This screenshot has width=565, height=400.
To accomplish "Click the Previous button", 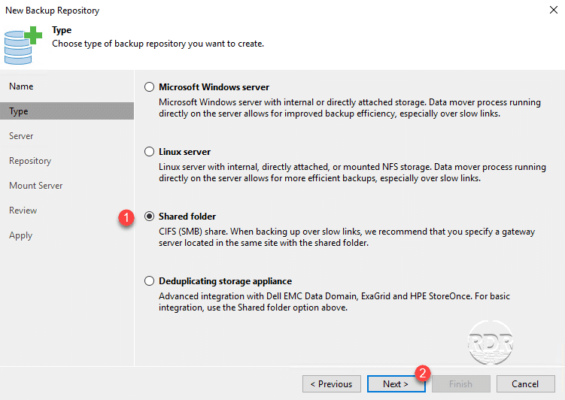I will coord(332,384).
